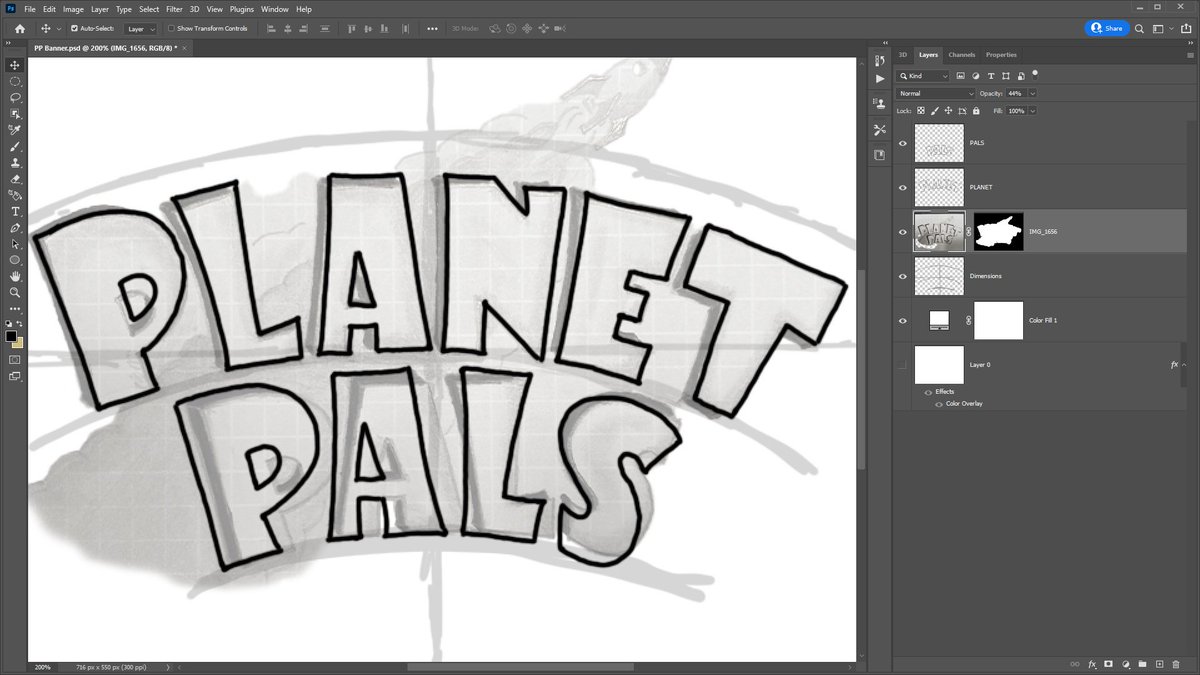
Task: Open the Normal blend mode dropdown
Action: tap(936, 93)
